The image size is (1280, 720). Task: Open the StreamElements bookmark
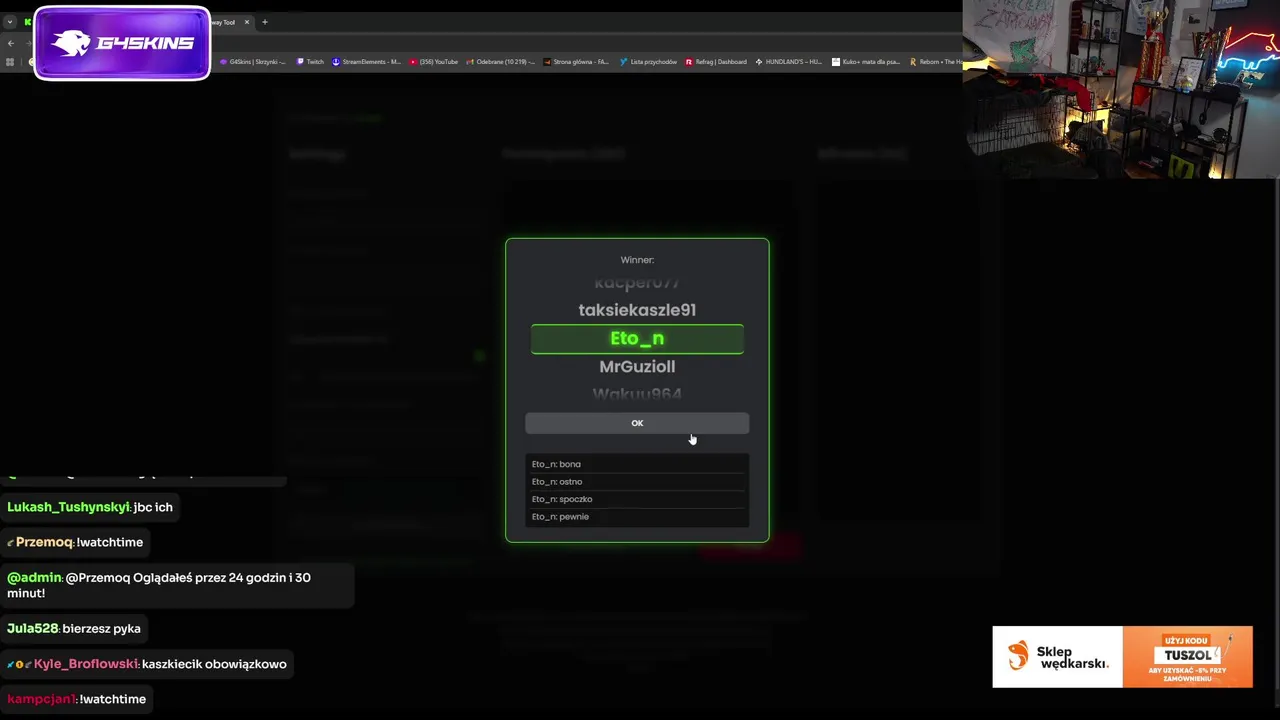coord(366,62)
